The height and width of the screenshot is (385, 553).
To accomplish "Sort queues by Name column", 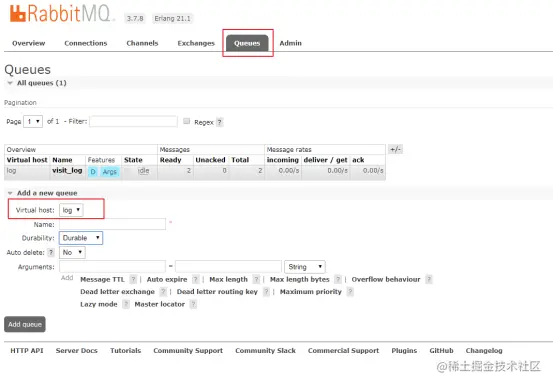I will 62,160.
